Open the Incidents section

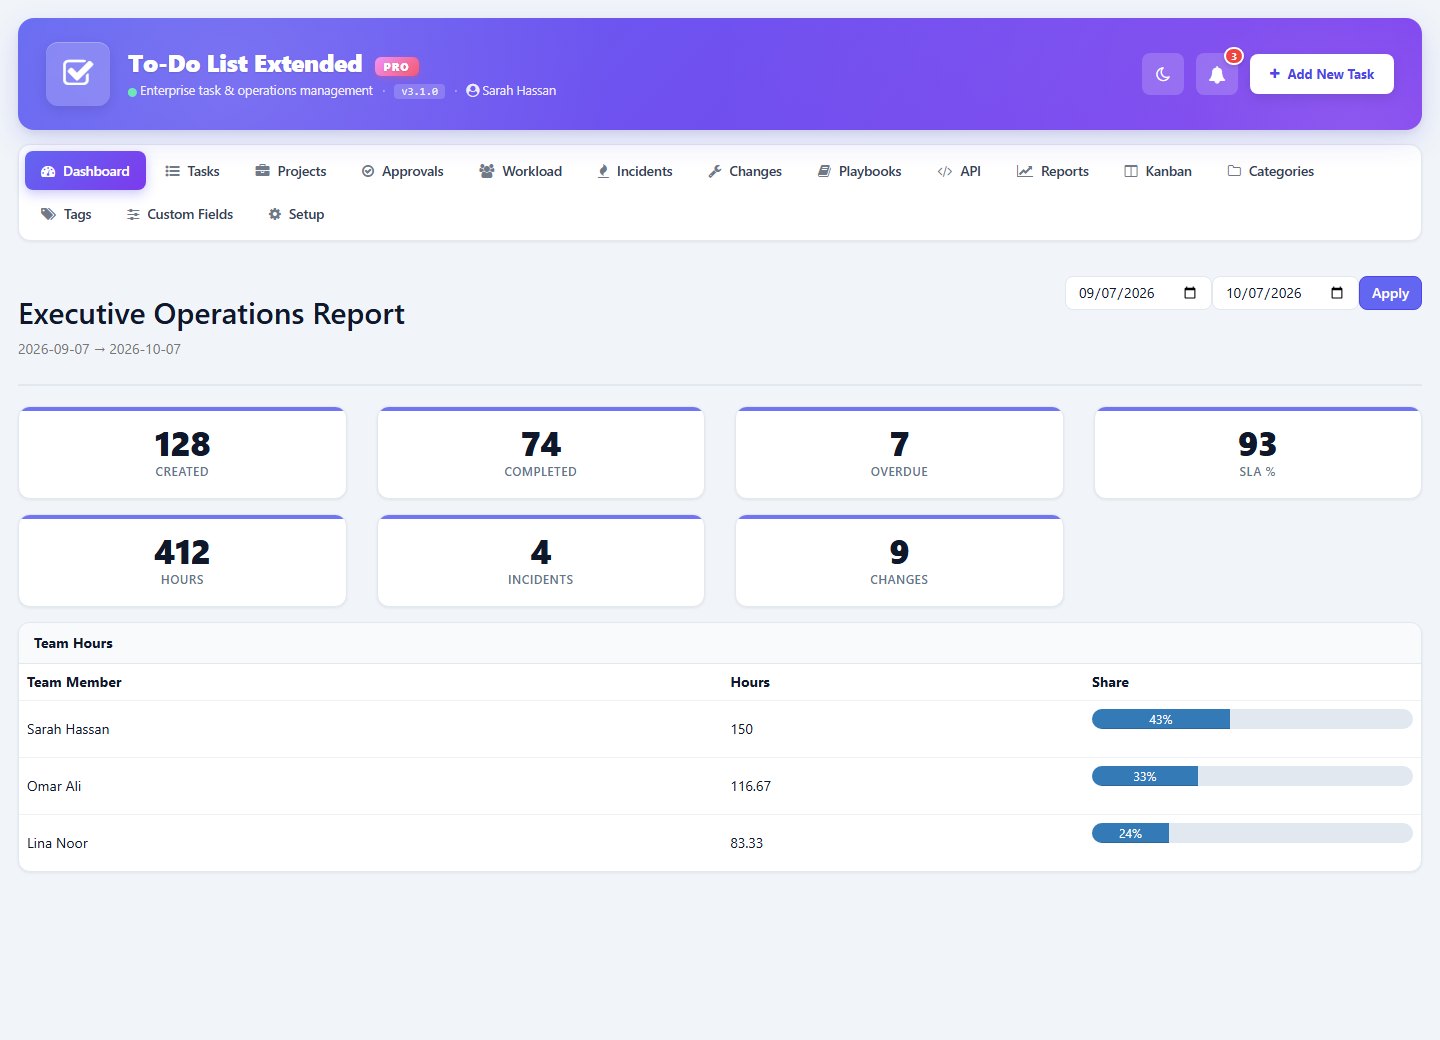click(x=635, y=171)
